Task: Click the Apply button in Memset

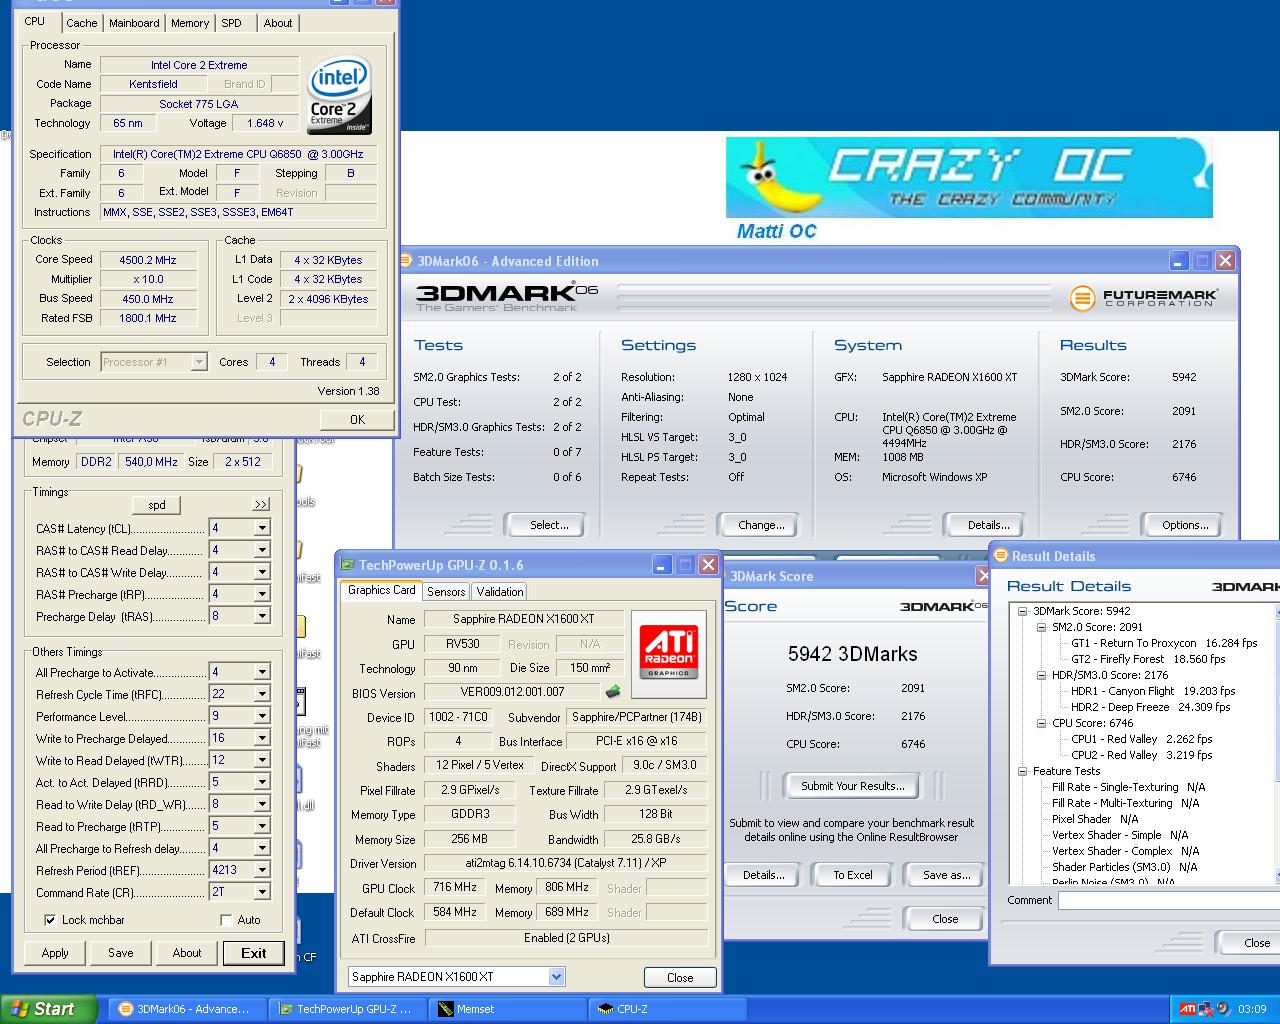Action: [55, 953]
